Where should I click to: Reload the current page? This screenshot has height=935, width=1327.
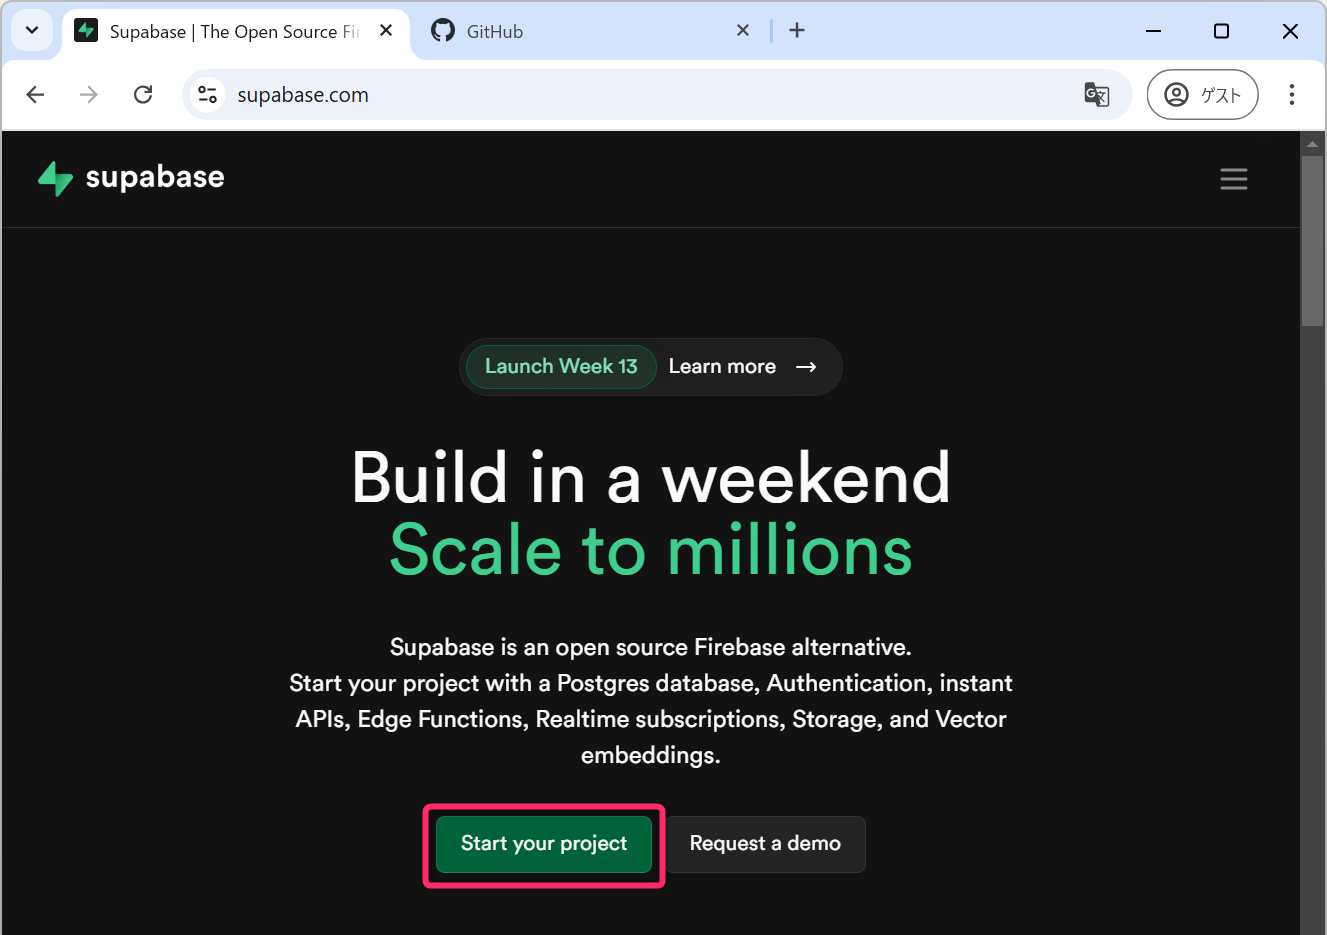pyautogui.click(x=143, y=95)
